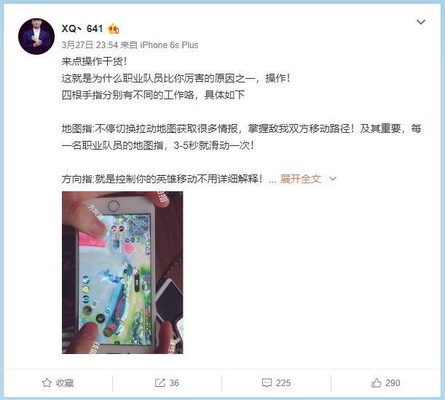Screen dimensions: 445x400
Task: Open post options chevron at top right
Action: click(421, 22)
